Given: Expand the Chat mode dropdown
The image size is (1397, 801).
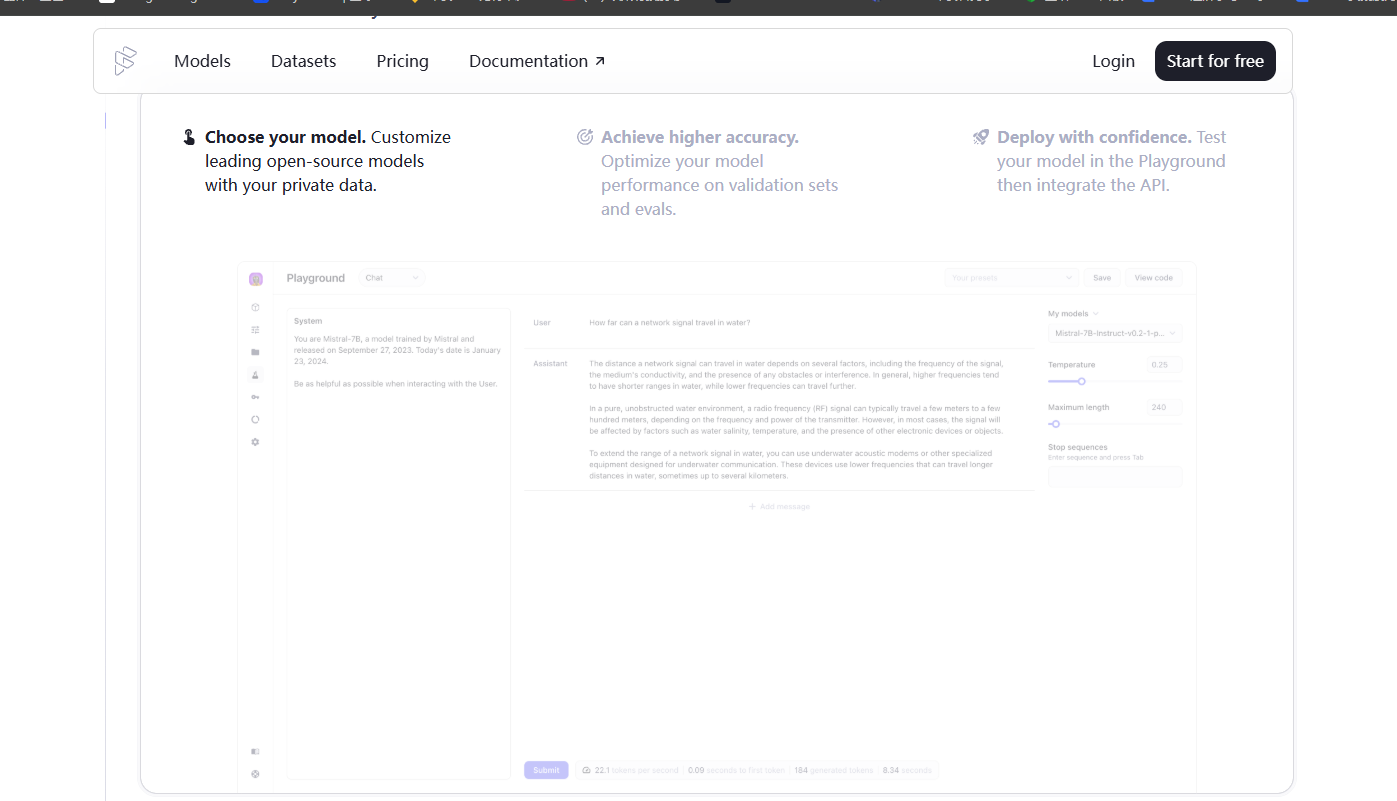Looking at the screenshot, I should coord(391,278).
